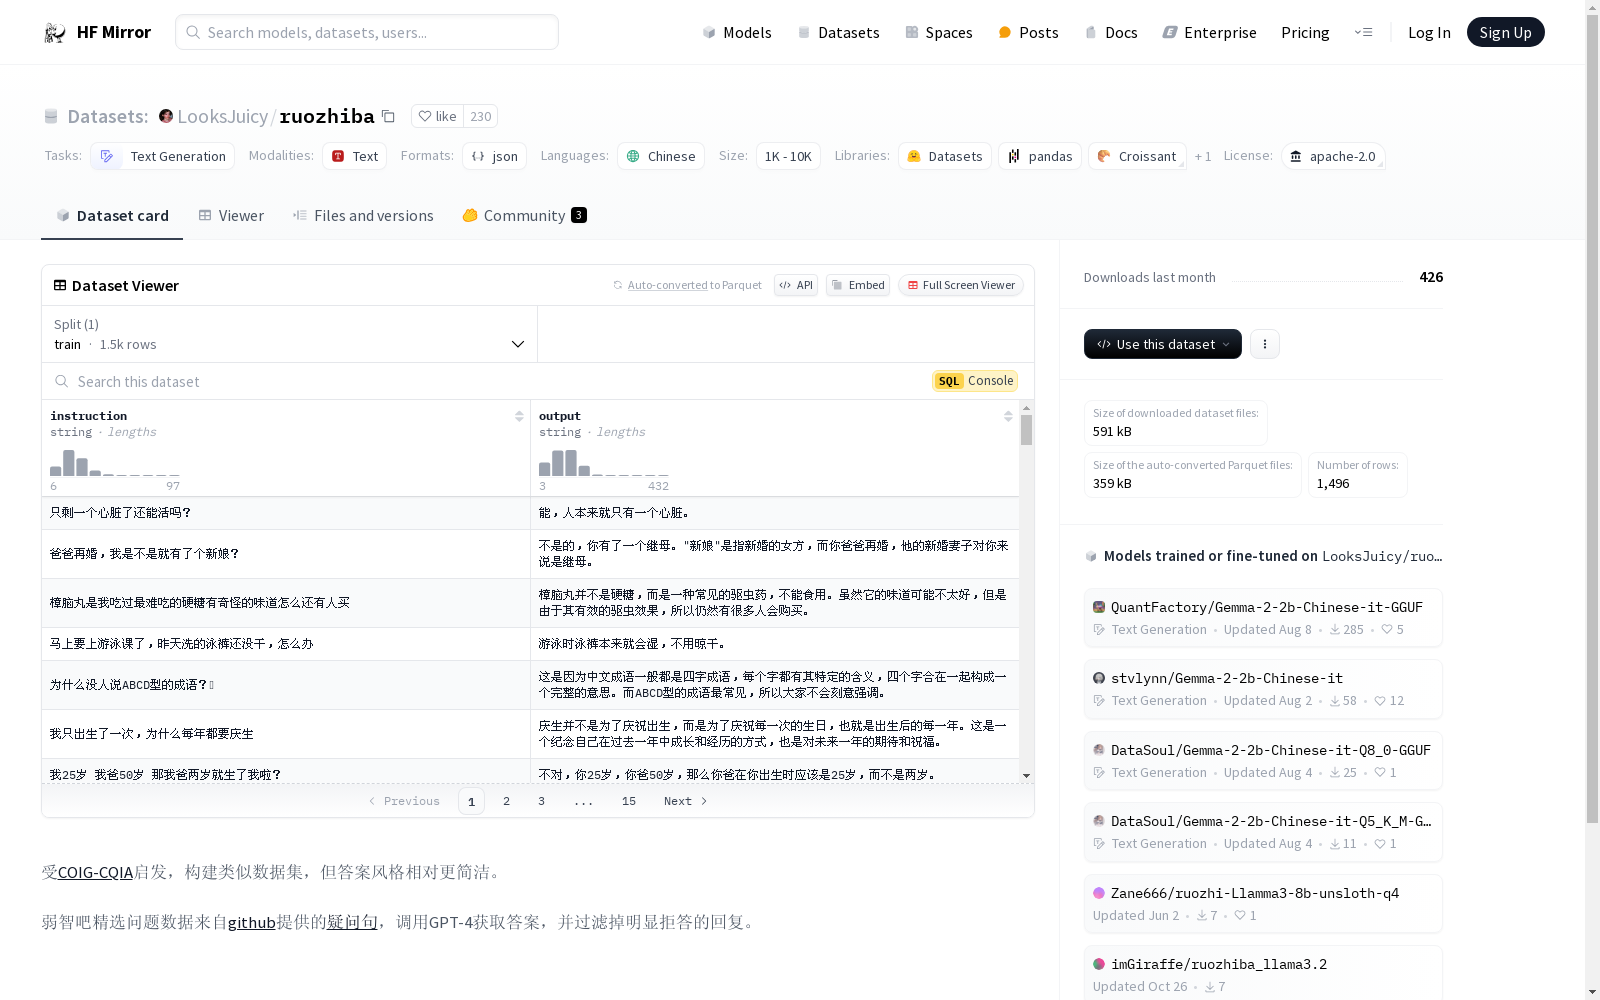Open the three-dot options next to Use this dataset
The width and height of the screenshot is (1600, 1000).
coord(1265,344)
